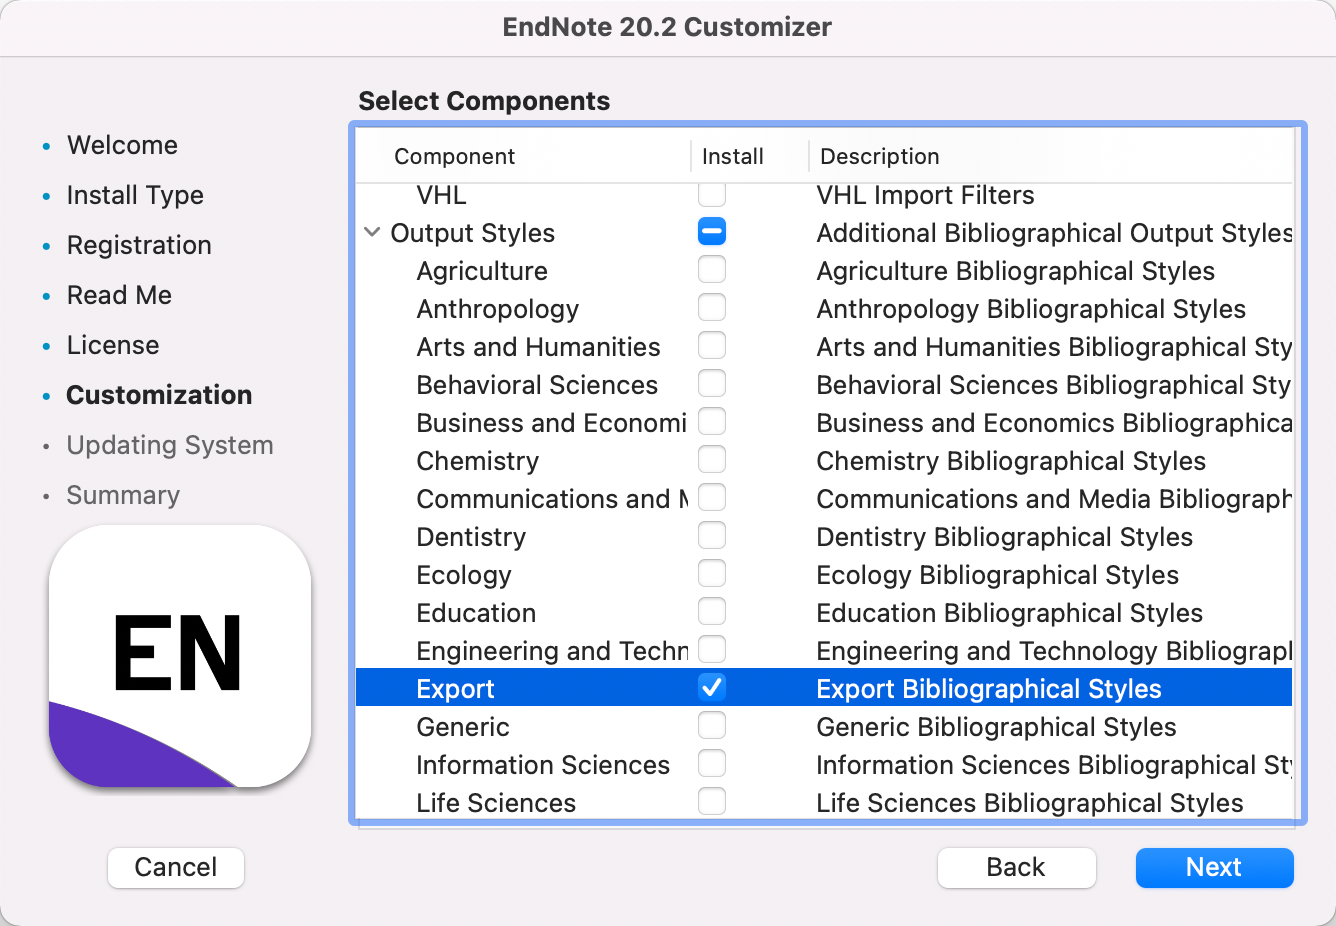Screen dimensions: 1336x926
Task: Click the Registration step label
Action: point(139,245)
